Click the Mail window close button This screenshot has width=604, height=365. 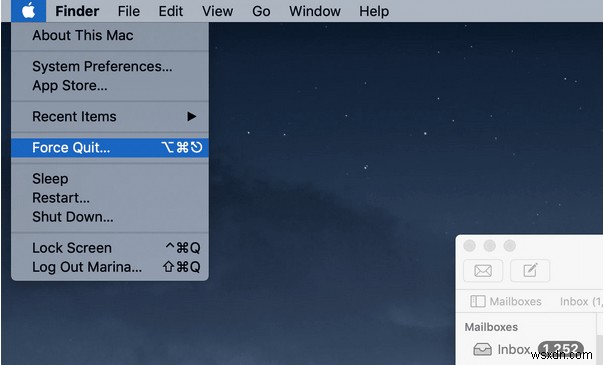tap(469, 246)
